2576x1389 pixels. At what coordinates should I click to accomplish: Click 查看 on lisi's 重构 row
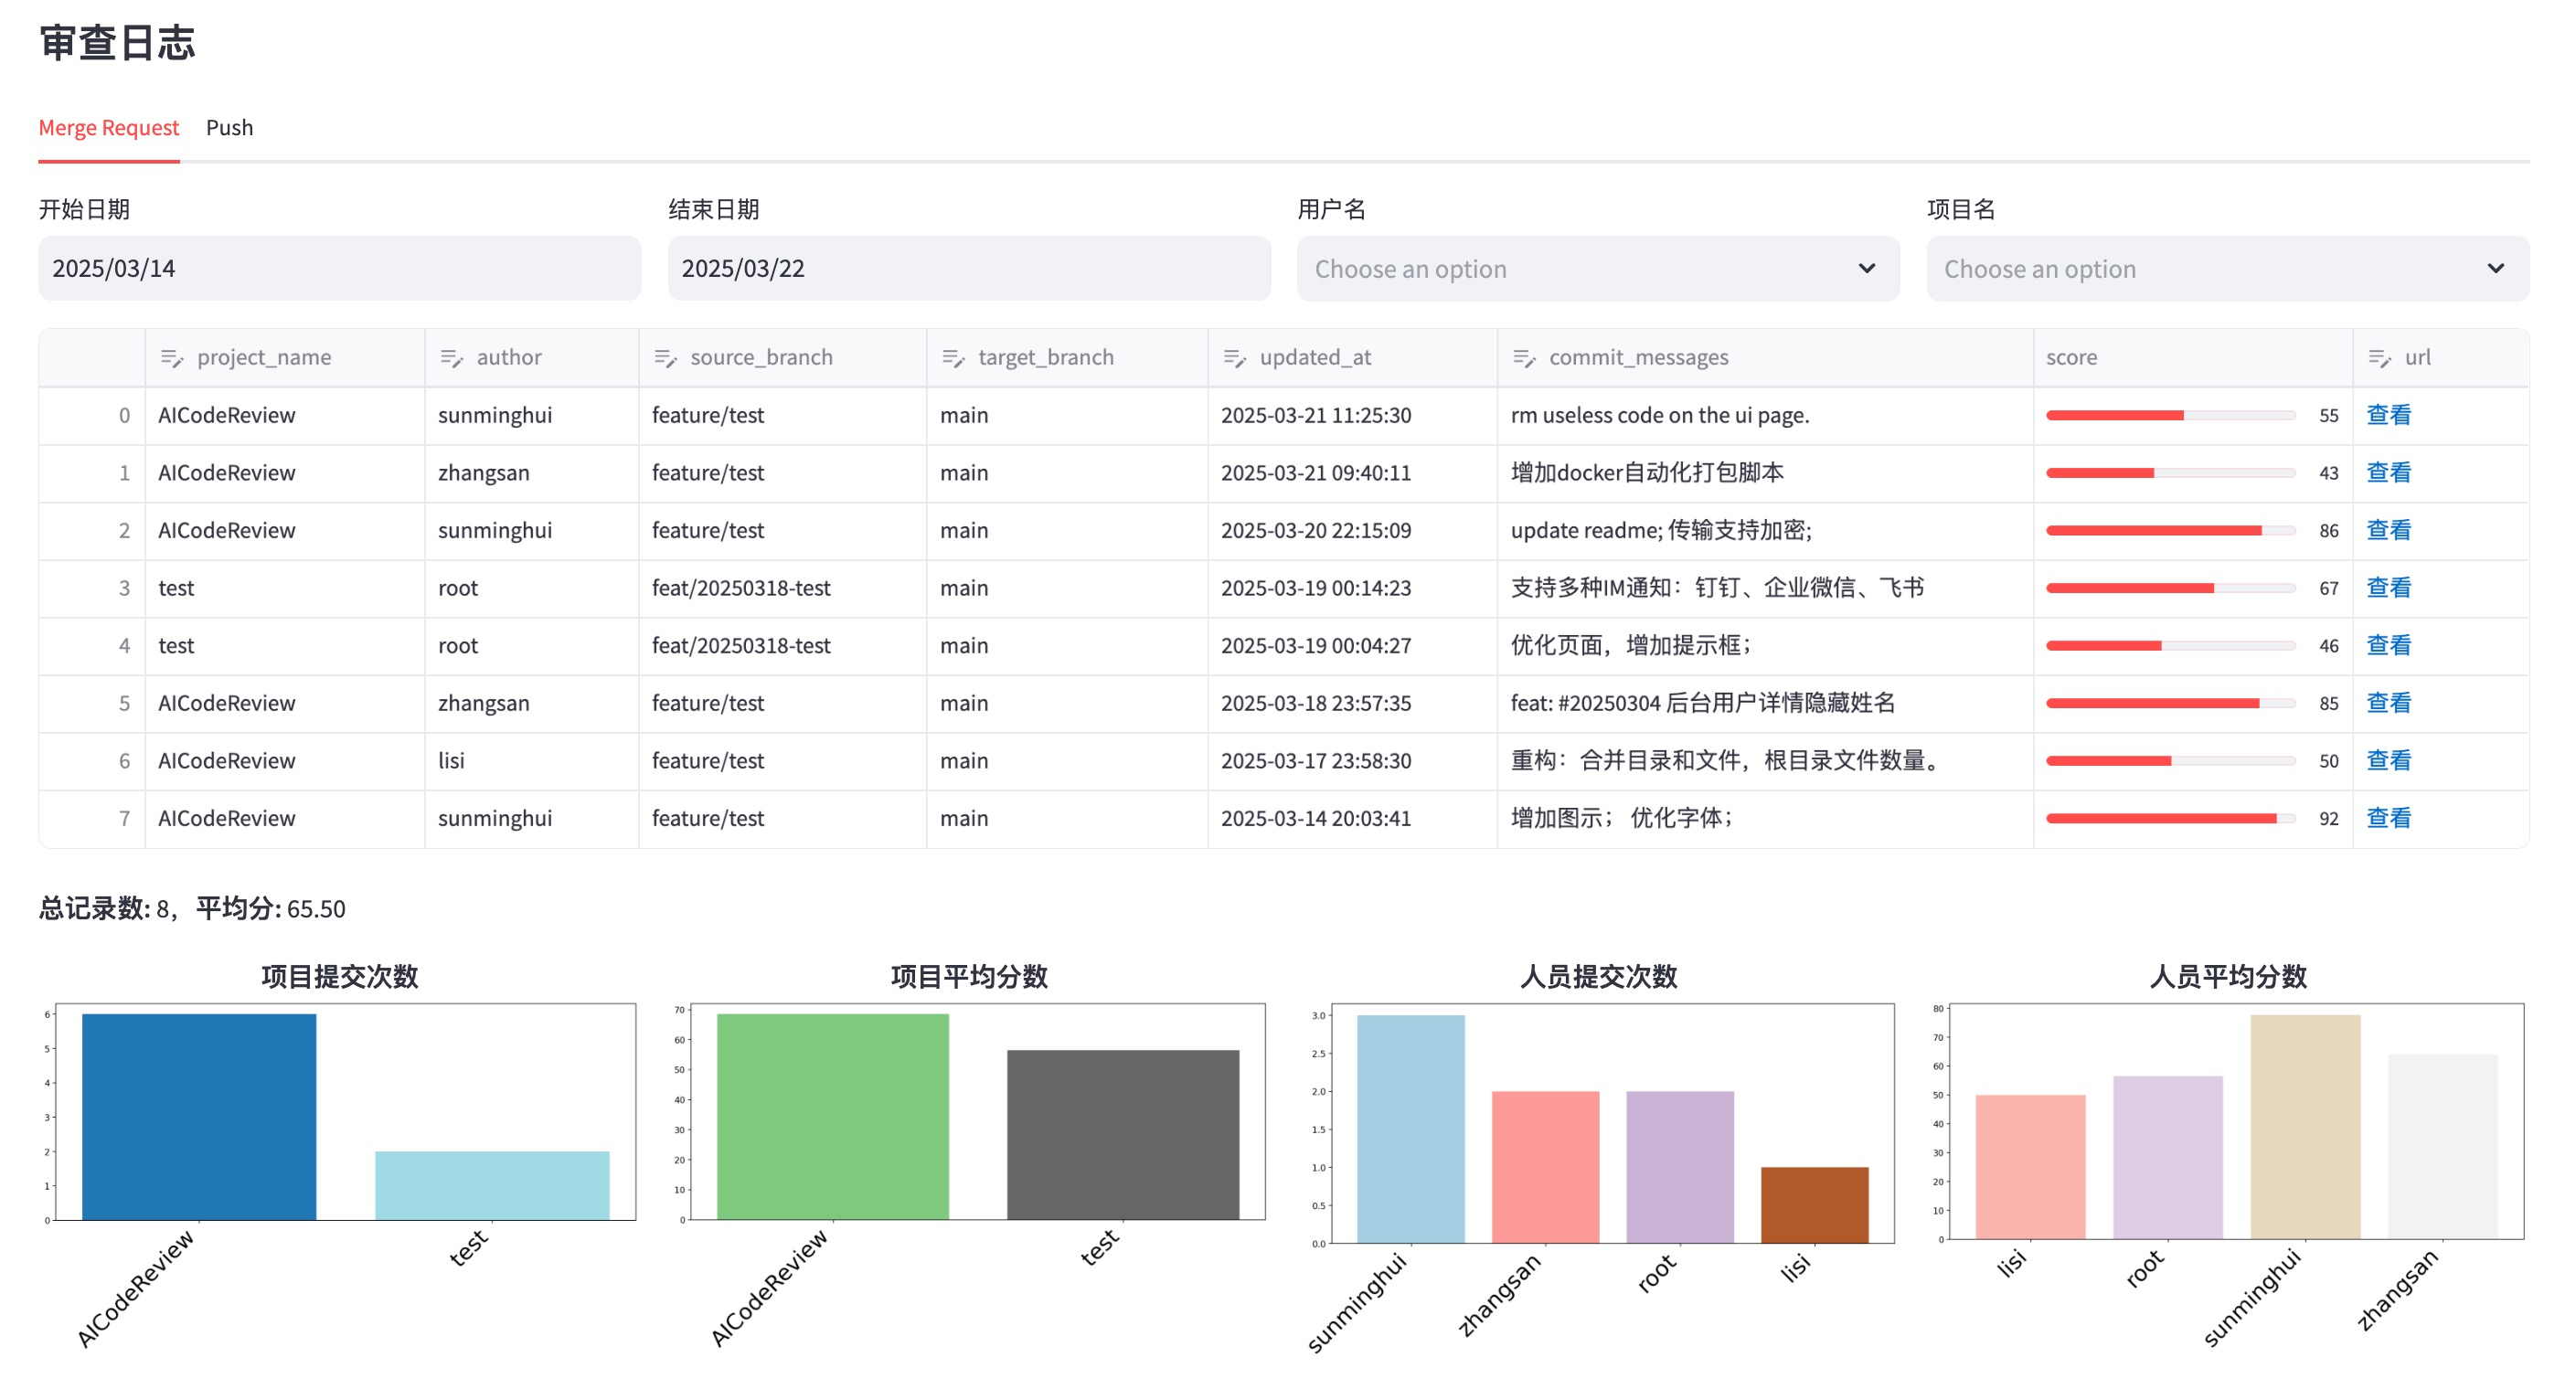[2390, 760]
